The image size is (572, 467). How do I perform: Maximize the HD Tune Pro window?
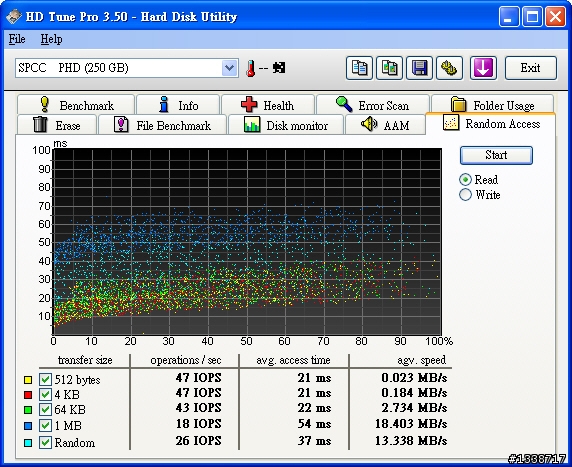tap(532, 17)
